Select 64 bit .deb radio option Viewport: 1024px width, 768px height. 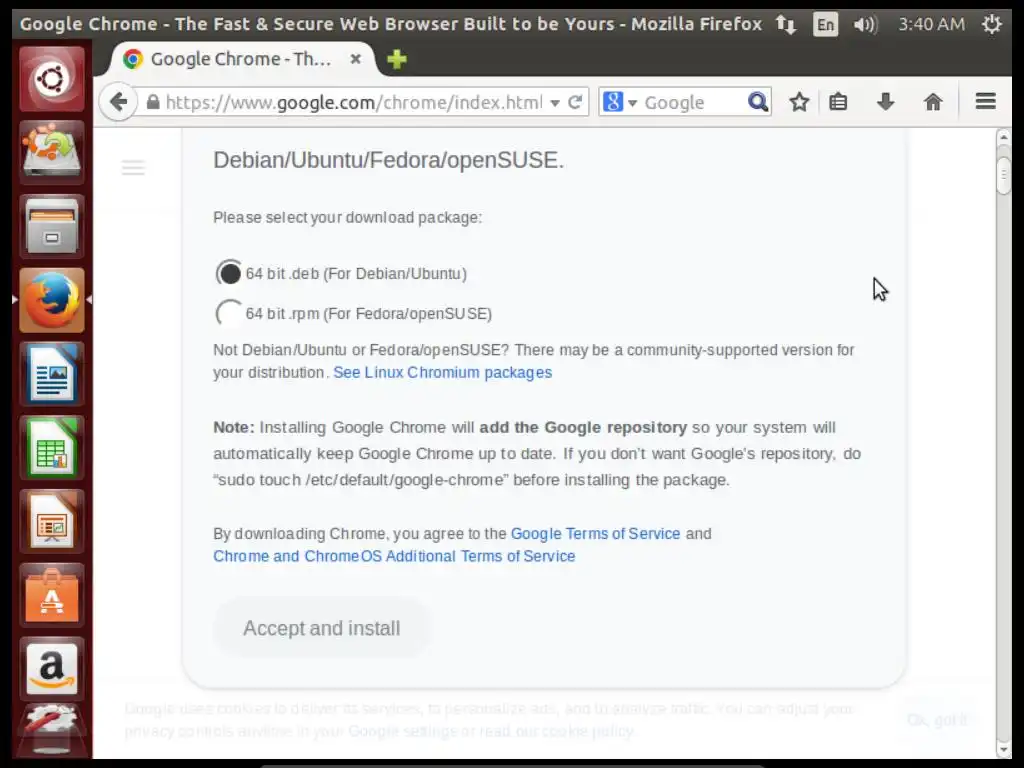pyautogui.click(x=229, y=273)
